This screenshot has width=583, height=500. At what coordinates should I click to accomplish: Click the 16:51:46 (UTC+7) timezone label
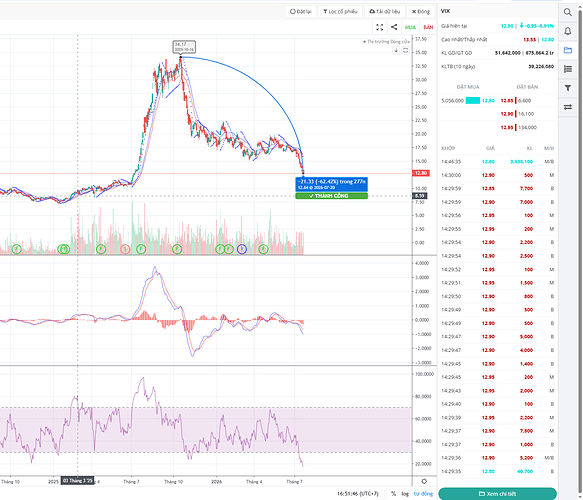click(x=358, y=494)
